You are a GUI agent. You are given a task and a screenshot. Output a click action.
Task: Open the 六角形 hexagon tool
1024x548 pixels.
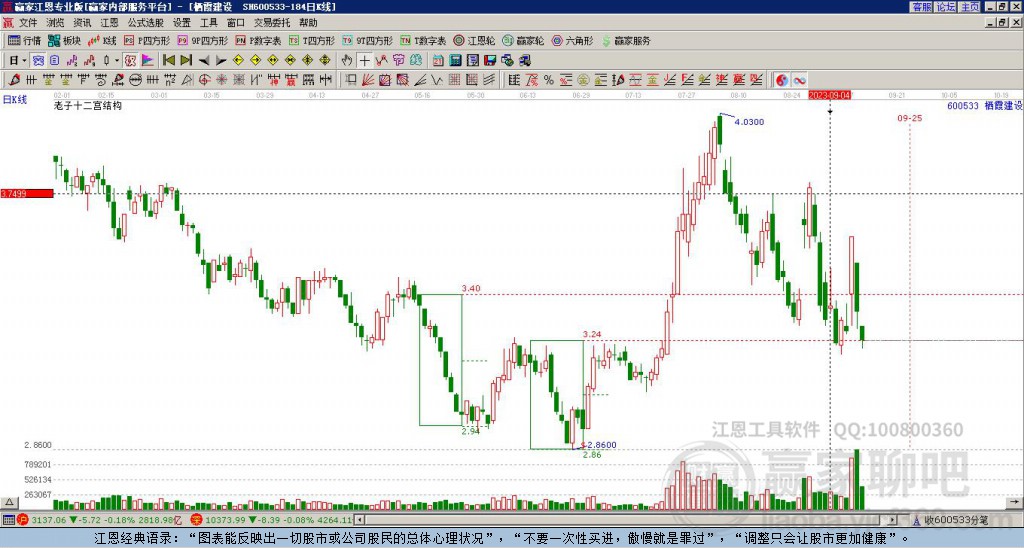coord(572,40)
